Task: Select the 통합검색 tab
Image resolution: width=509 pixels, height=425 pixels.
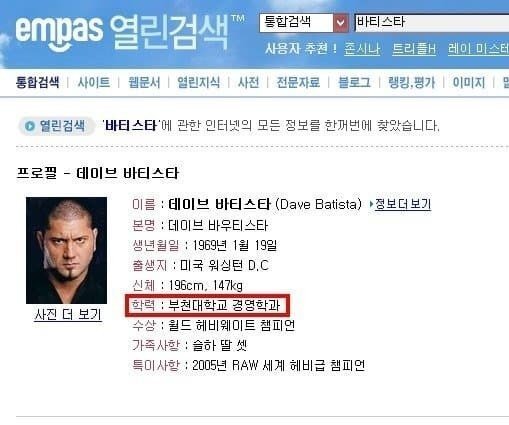Action: (38, 82)
